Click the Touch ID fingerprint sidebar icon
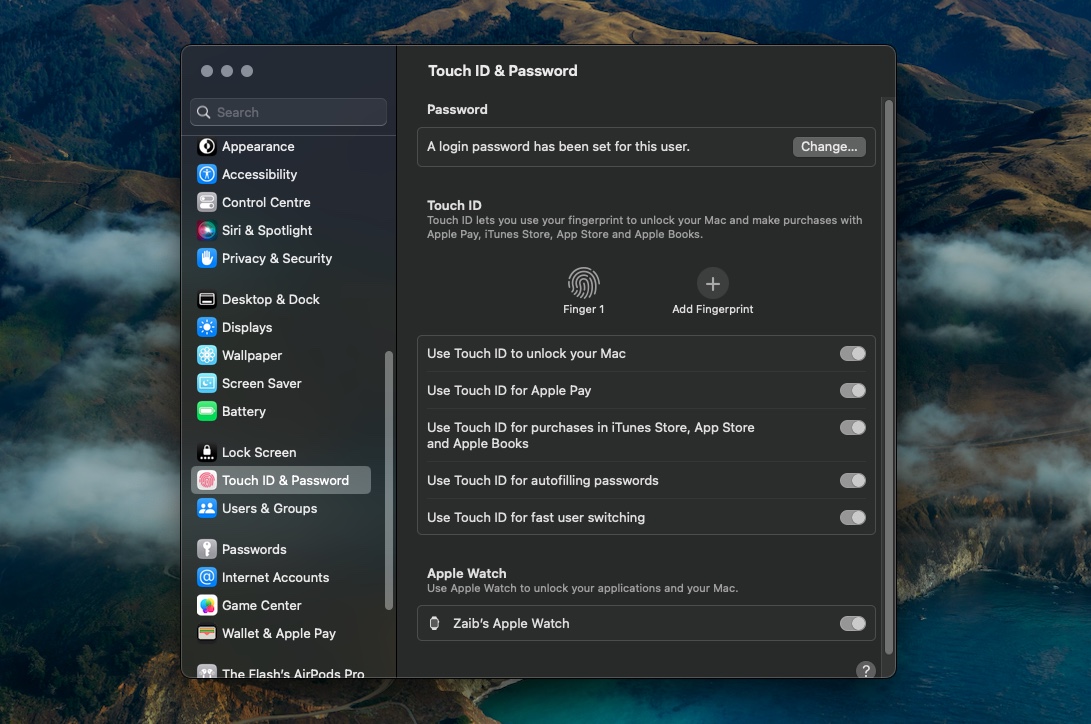The height and width of the screenshot is (724, 1091). 207,480
